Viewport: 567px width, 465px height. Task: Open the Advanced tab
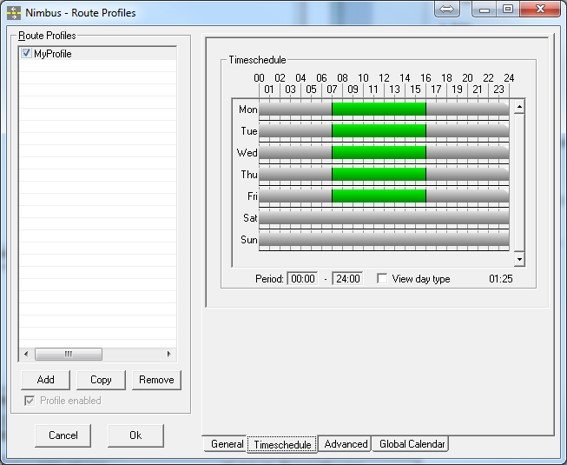[345, 444]
